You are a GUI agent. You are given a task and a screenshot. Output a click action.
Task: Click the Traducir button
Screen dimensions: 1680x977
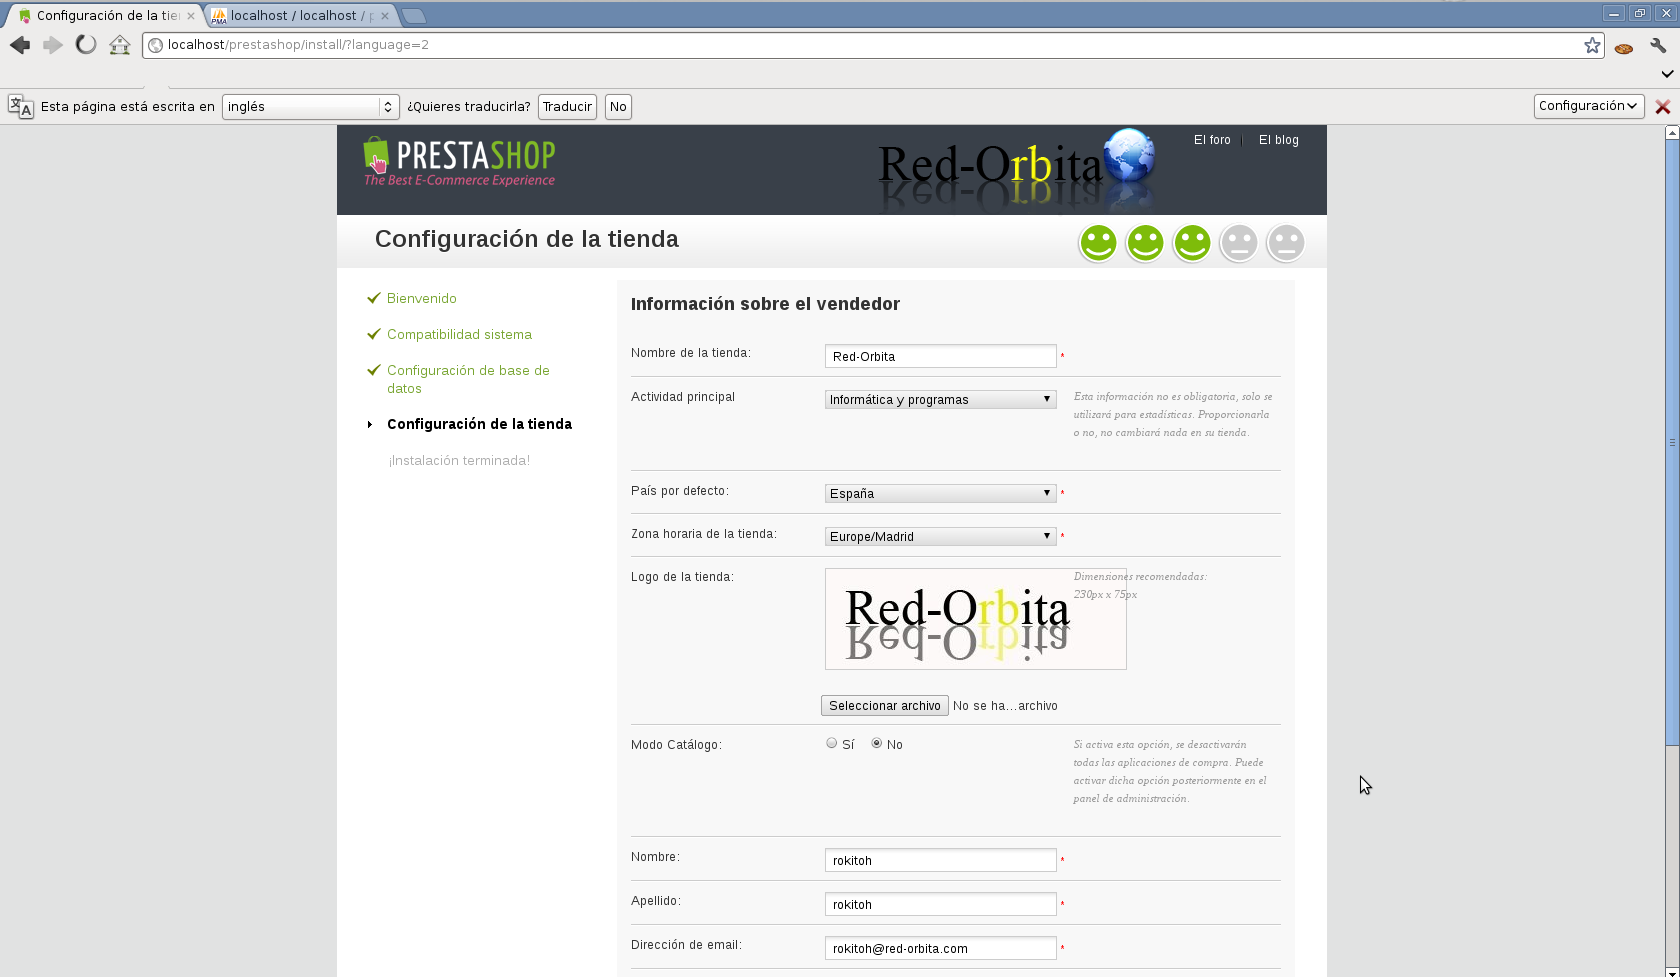(567, 107)
